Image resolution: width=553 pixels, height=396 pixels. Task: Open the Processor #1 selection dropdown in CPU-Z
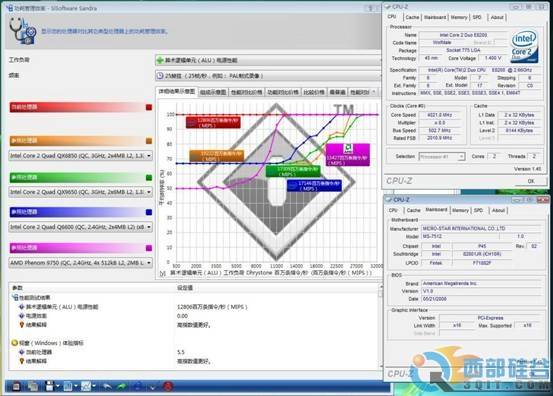[x=442, y=156]
